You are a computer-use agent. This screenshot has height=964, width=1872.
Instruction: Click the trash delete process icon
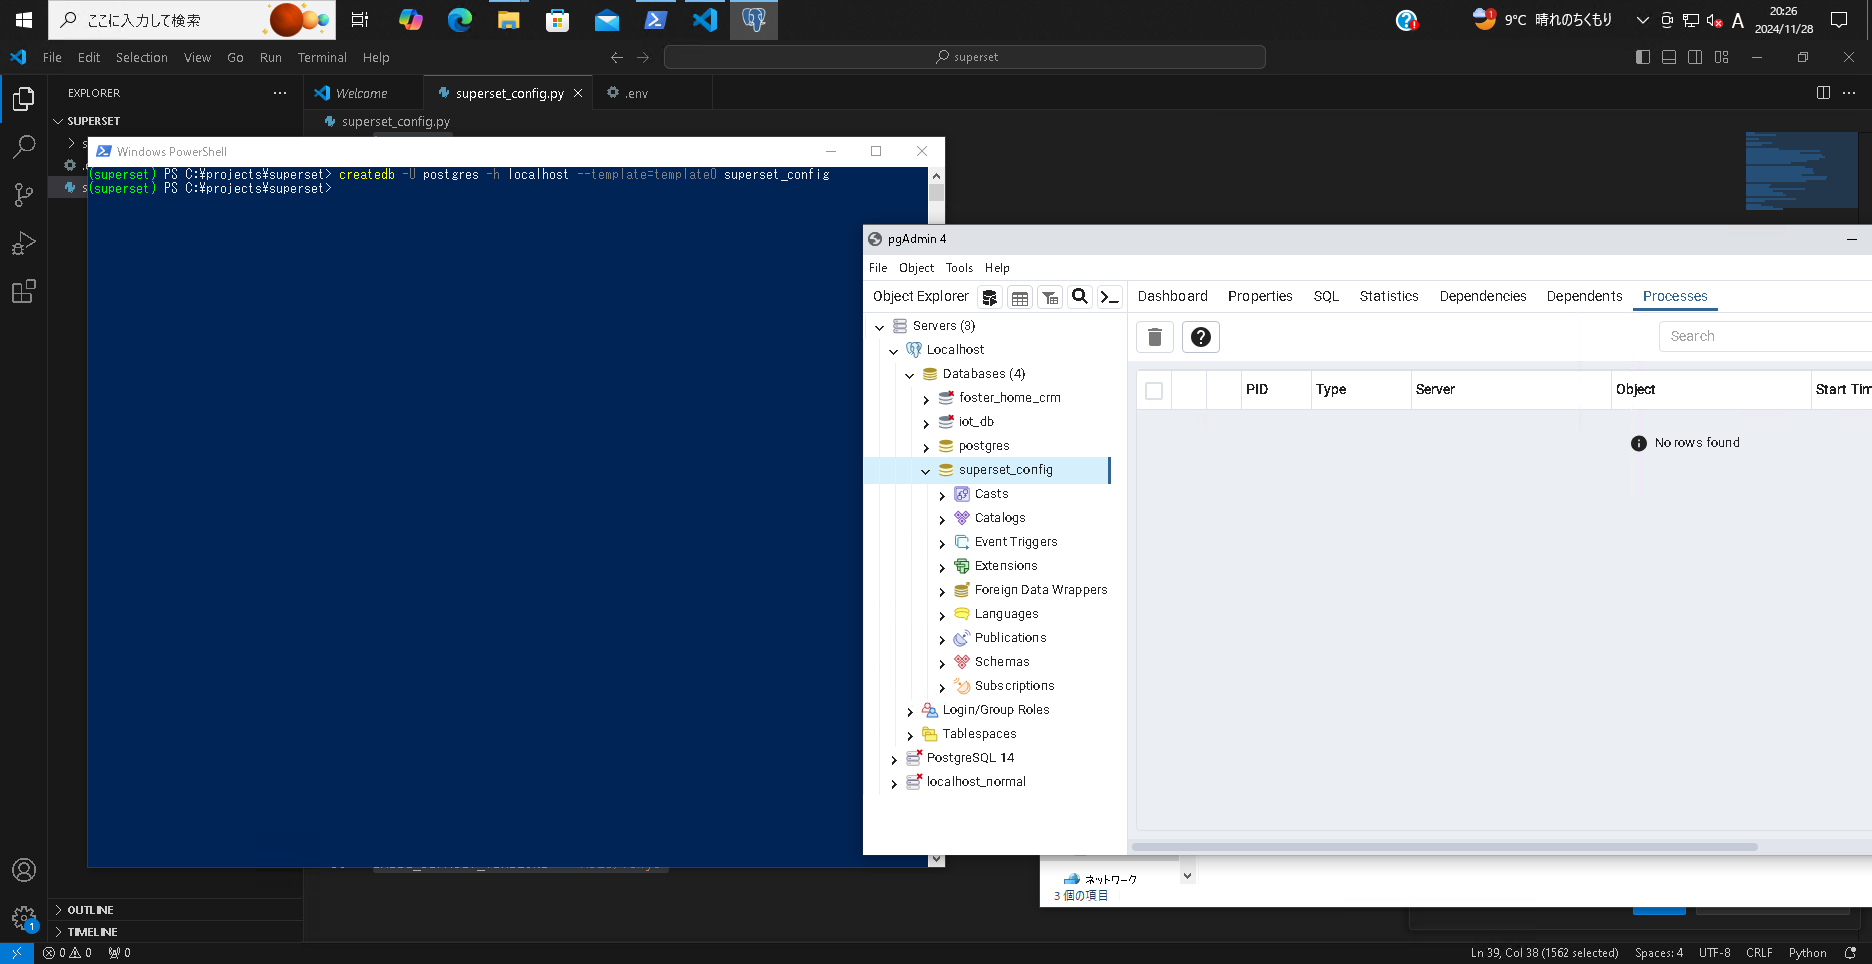point(1154,337)
